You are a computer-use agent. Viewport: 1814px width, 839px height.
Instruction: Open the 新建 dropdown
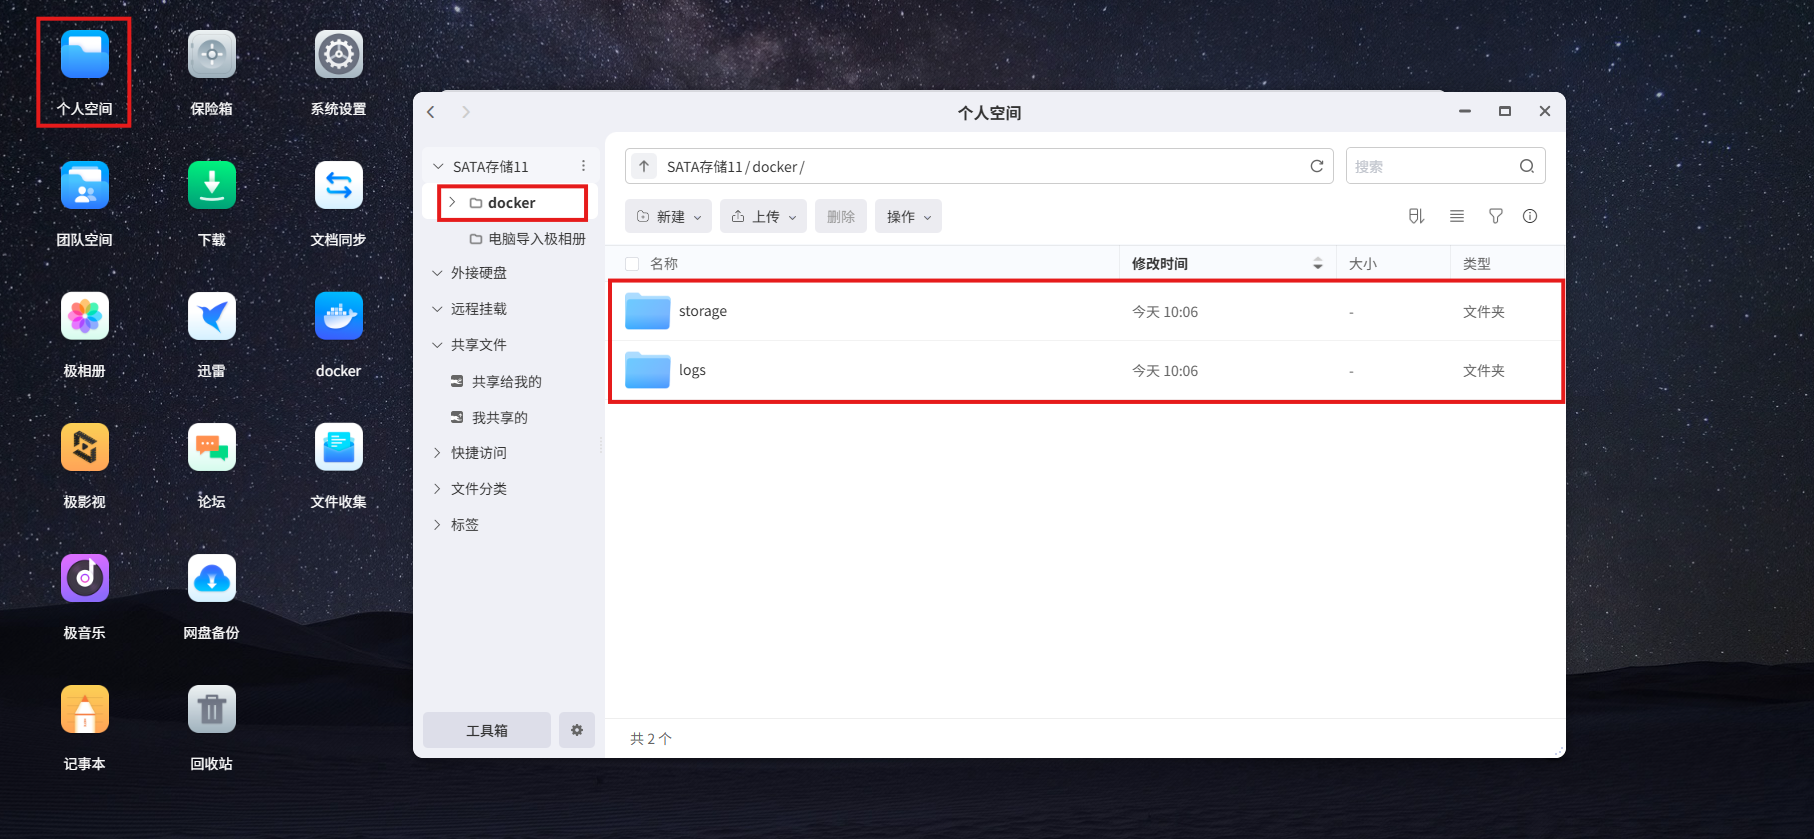[x=668, y=216]
